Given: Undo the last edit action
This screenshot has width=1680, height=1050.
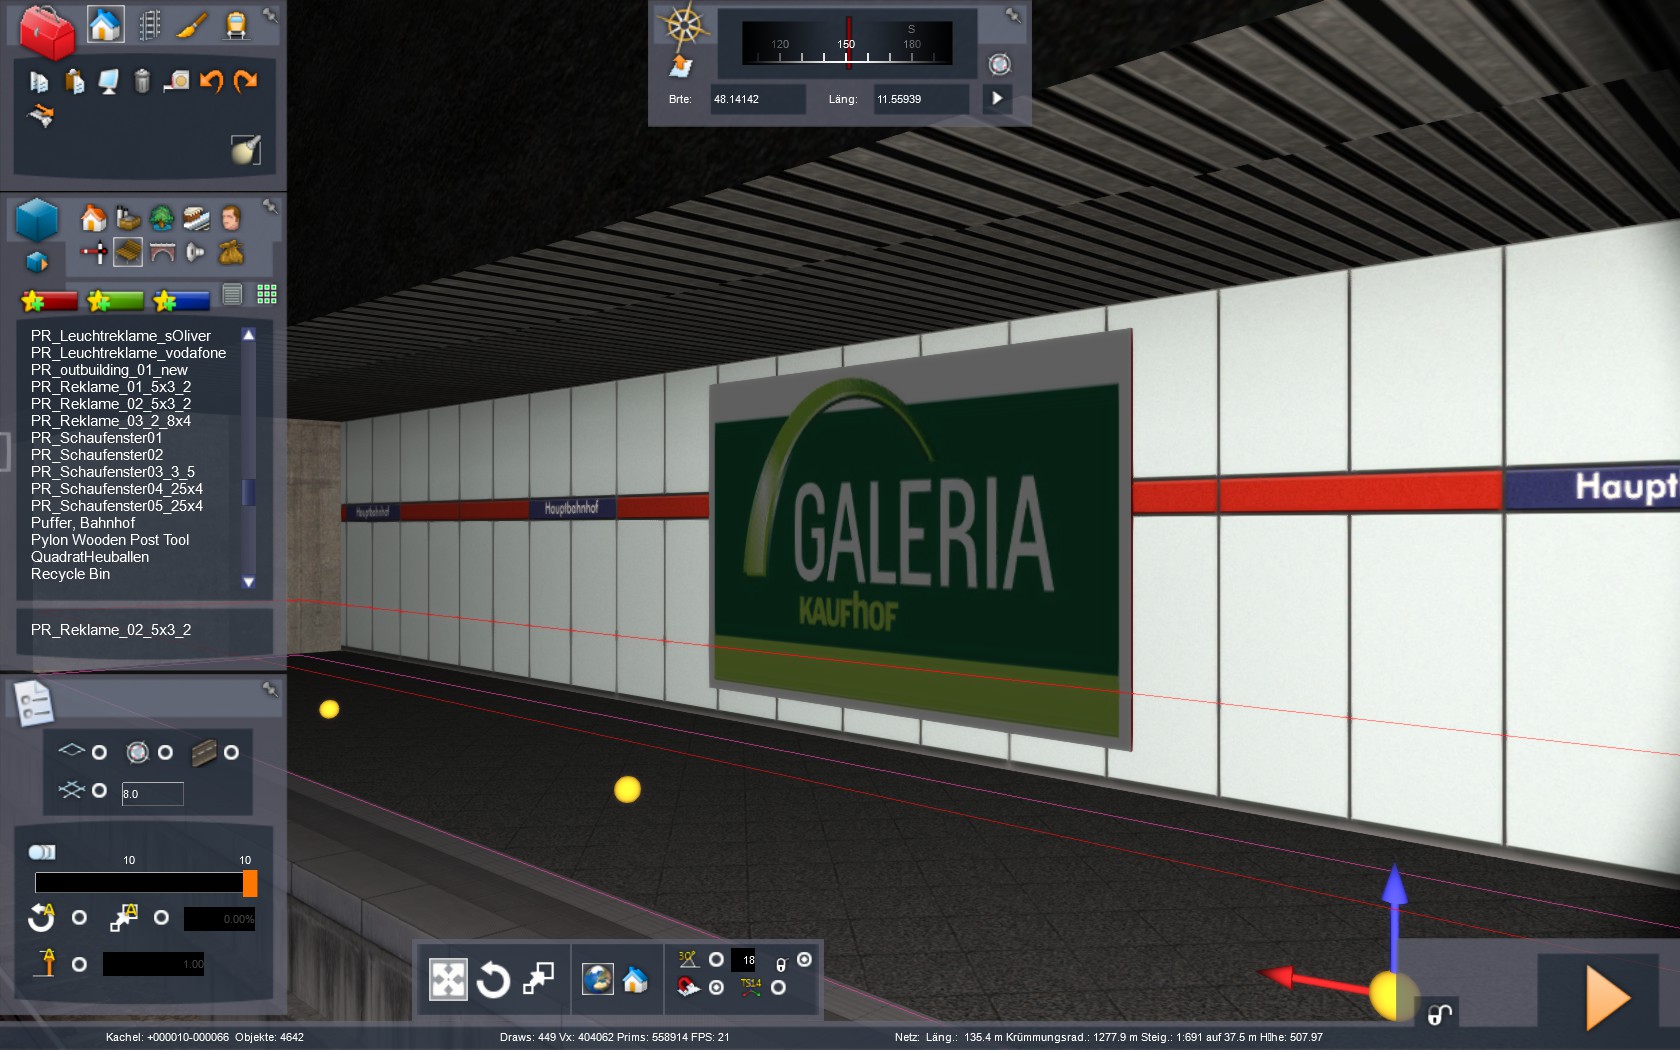Looking at the screenshot, I should point(211,80).
